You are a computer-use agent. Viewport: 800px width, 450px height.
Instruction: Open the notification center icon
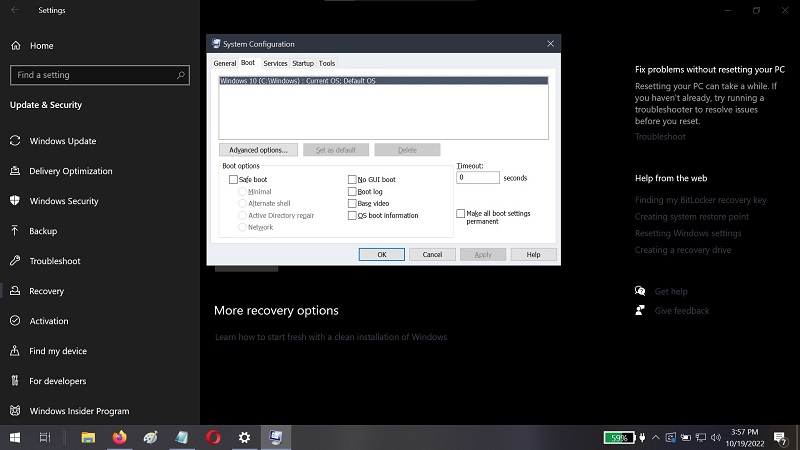(780, 438)
